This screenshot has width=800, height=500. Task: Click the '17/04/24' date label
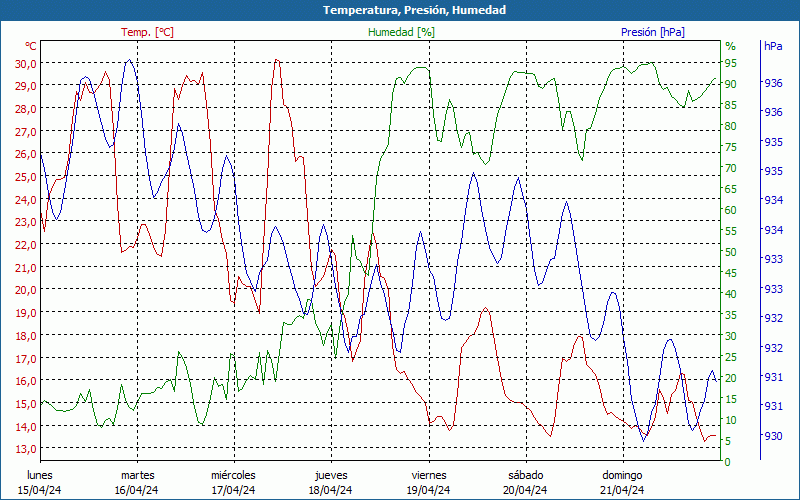coord(234,490)
